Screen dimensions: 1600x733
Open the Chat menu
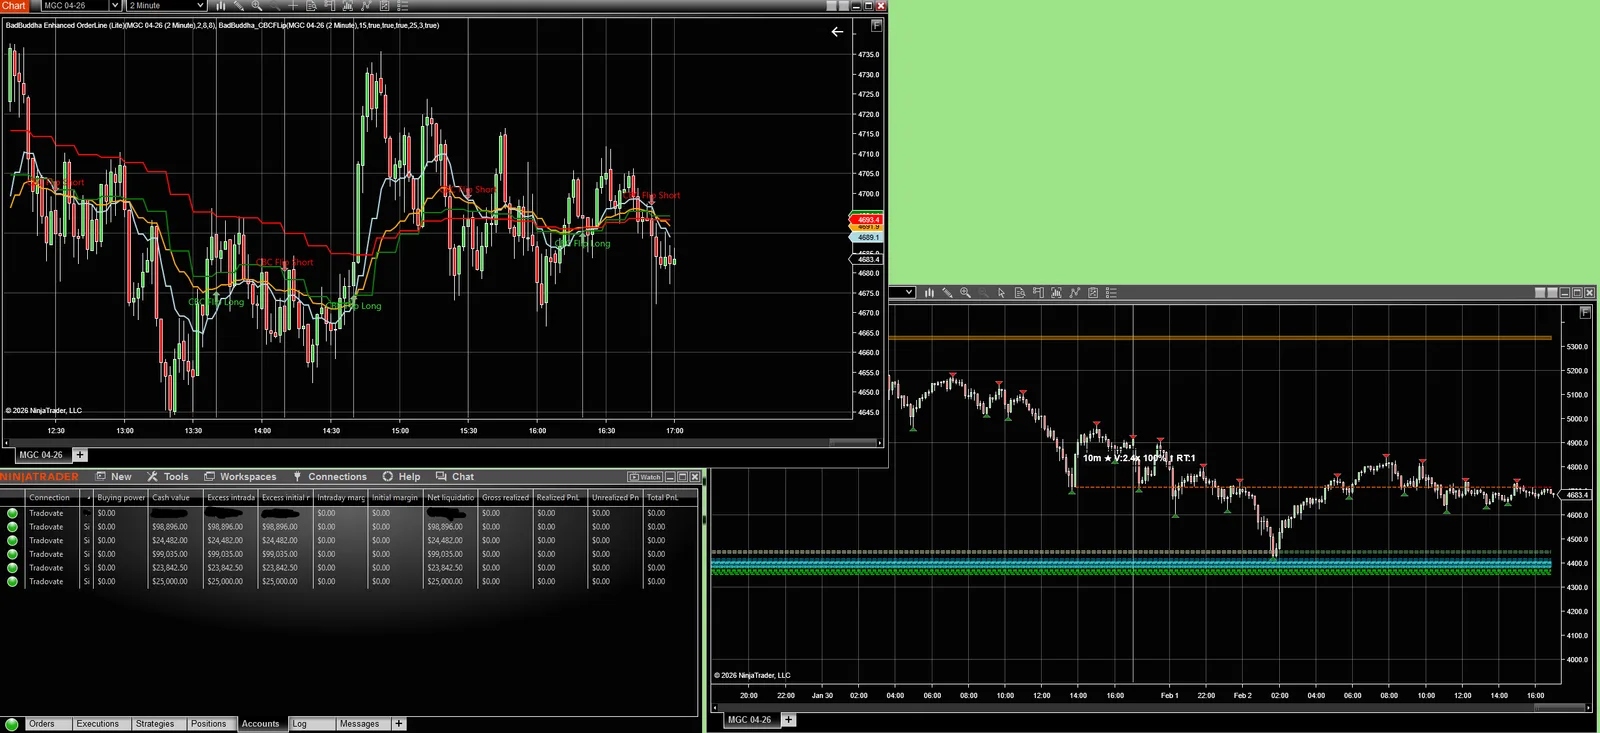[455, 477]
